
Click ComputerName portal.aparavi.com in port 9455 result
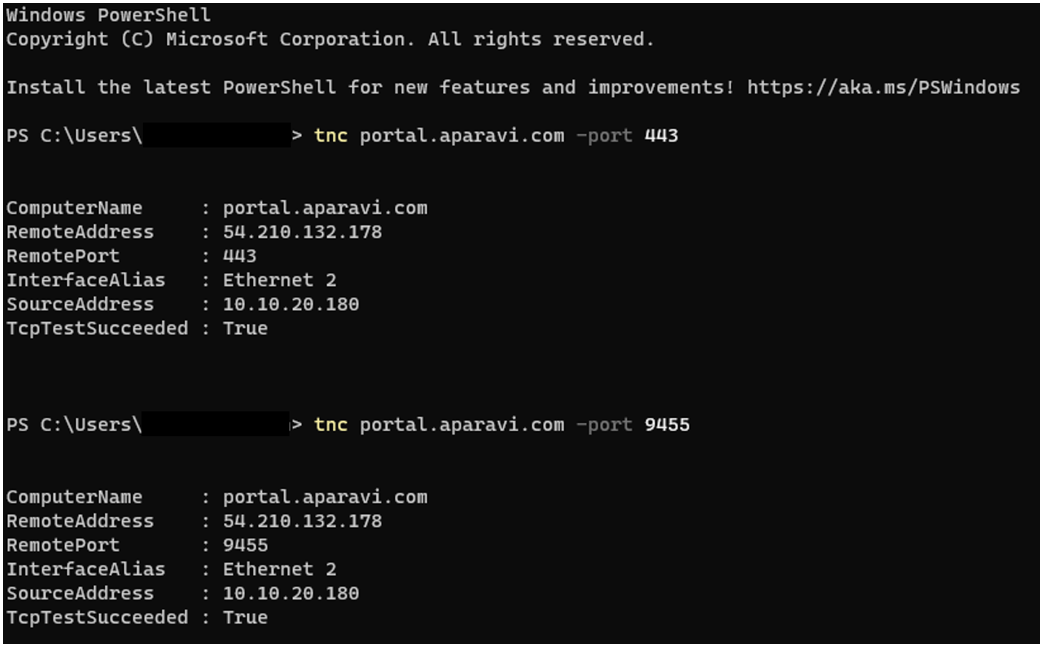(325, 497)
